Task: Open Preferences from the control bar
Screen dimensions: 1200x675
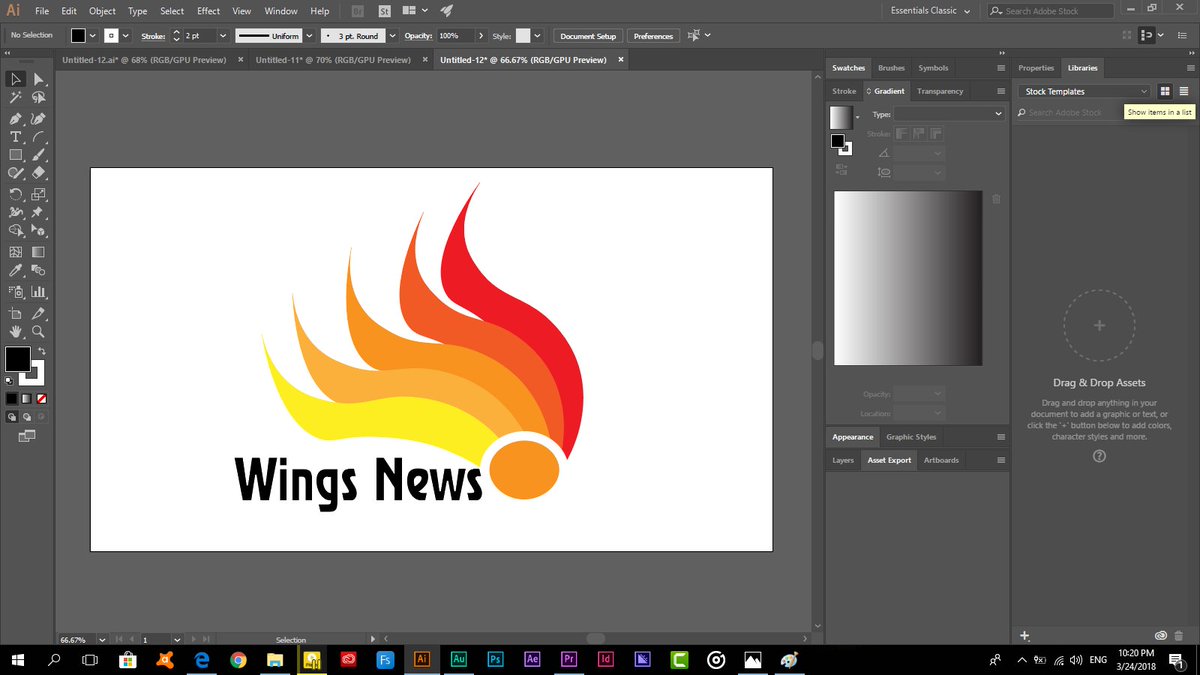Action: pos(653,35)
